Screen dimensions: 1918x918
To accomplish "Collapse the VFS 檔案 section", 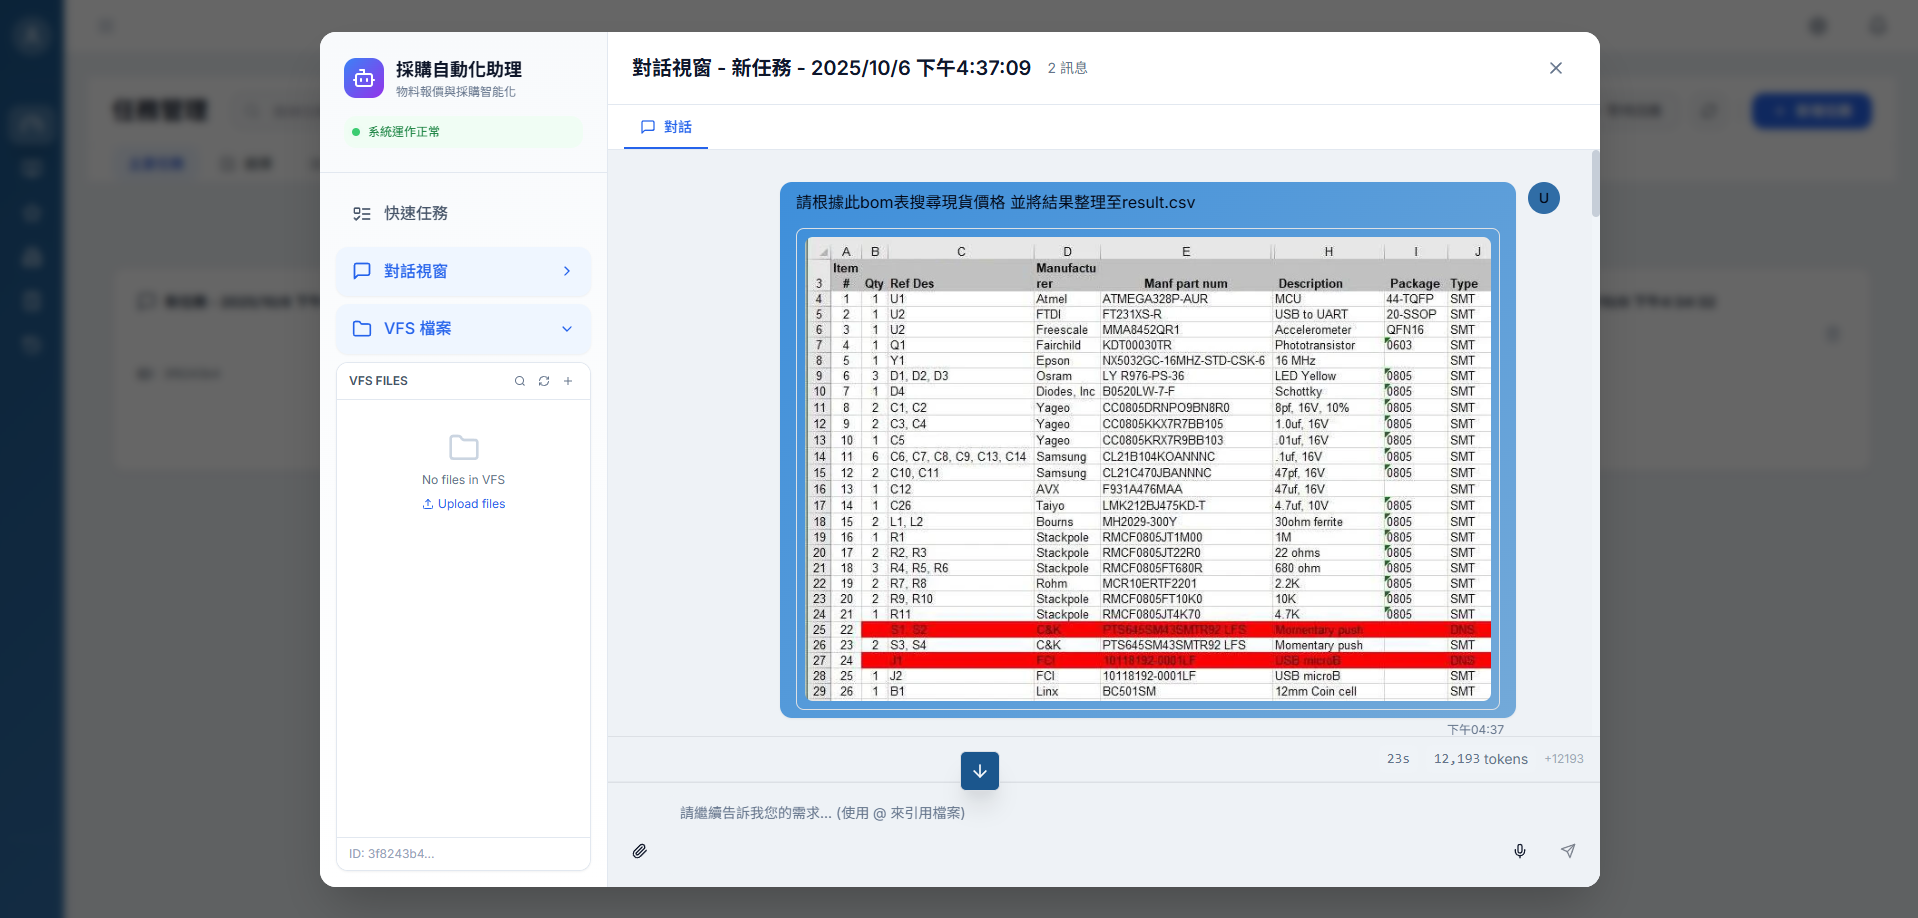I will coord(567,328).
